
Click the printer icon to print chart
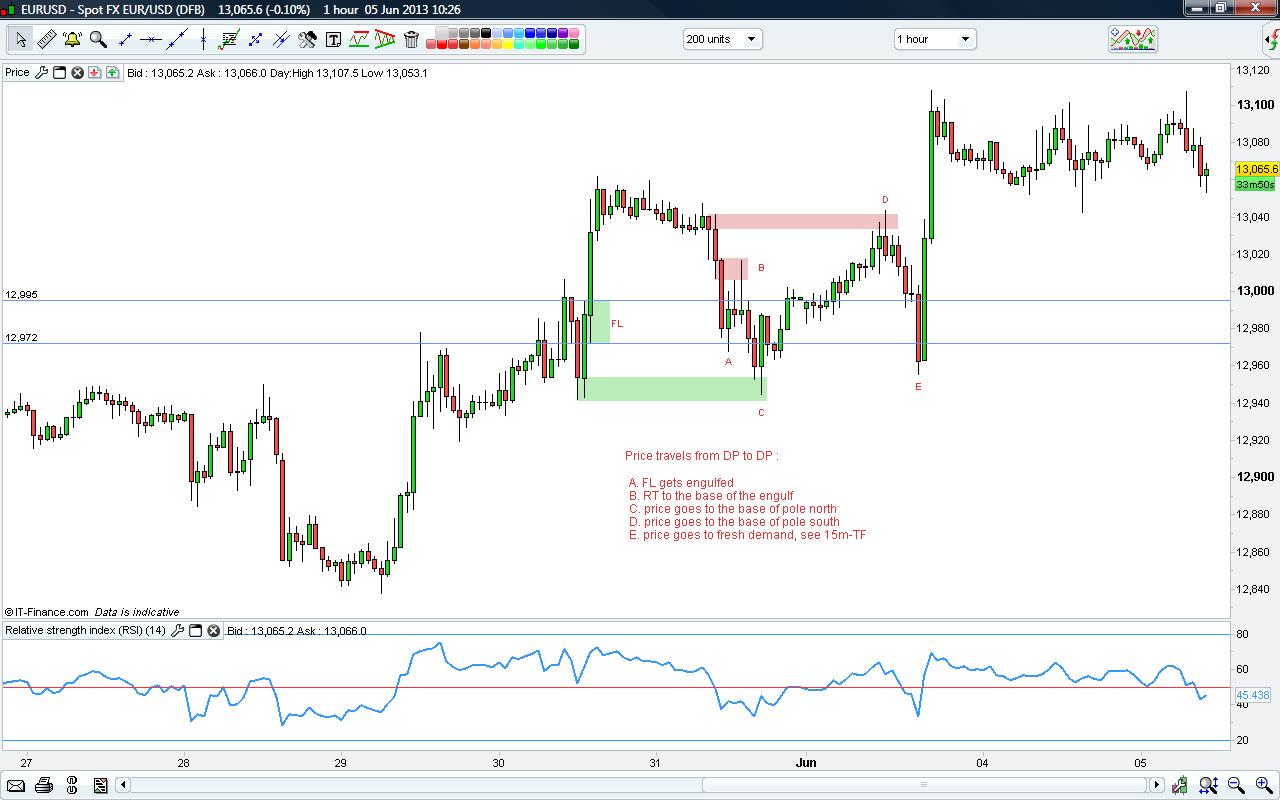tap(43, 785)
